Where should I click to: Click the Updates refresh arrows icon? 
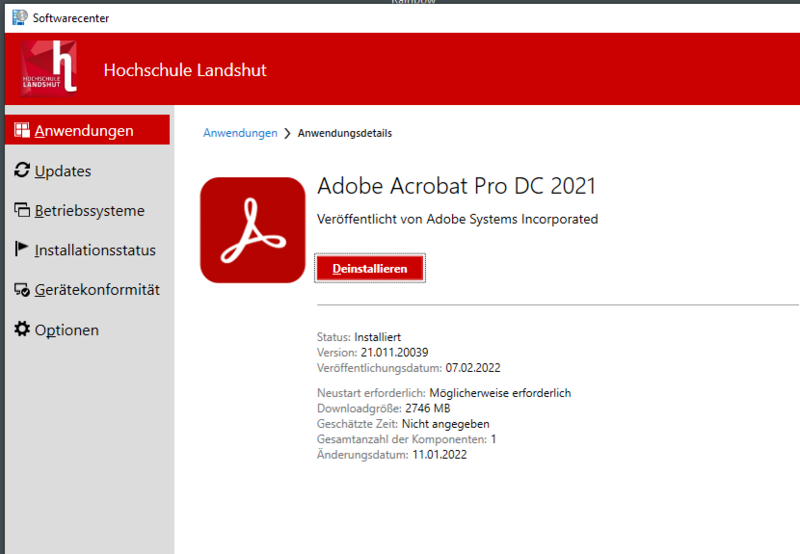[x=22, y=171]
